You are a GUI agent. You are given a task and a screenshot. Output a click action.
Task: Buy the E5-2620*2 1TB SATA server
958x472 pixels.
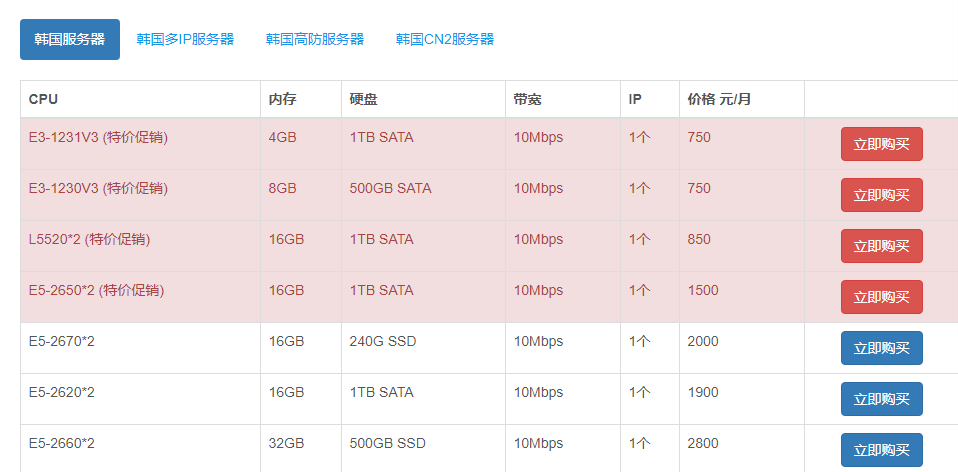tap(881, 399)
